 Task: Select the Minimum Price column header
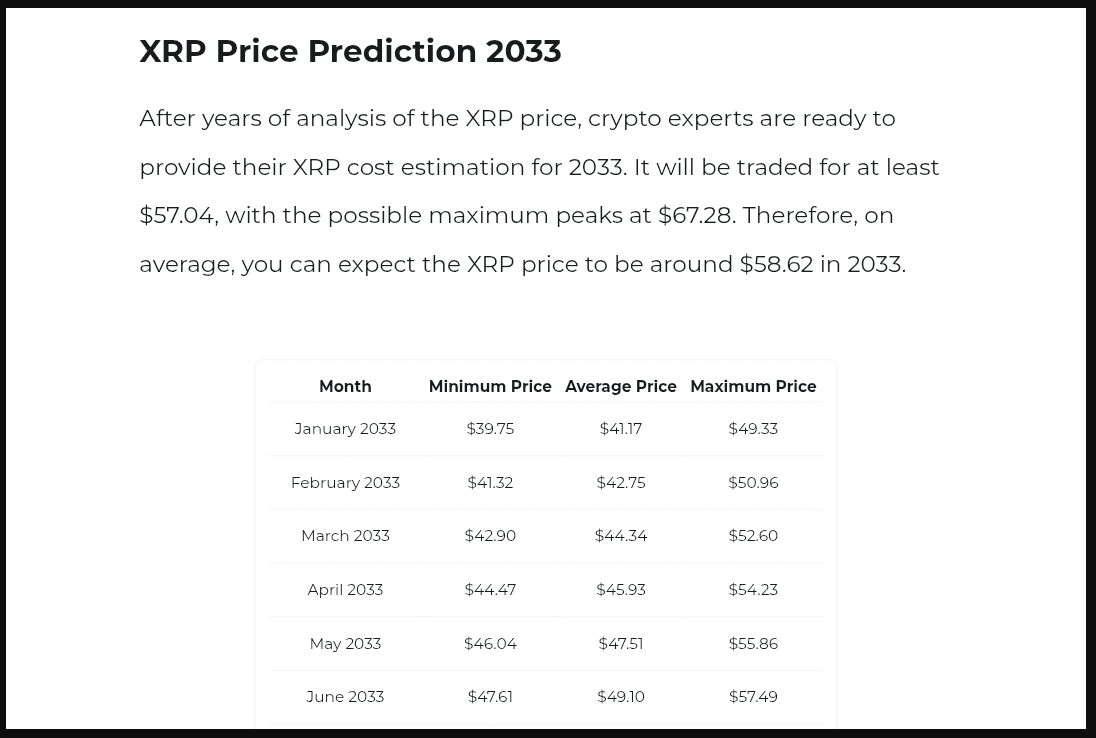point(490,386)
